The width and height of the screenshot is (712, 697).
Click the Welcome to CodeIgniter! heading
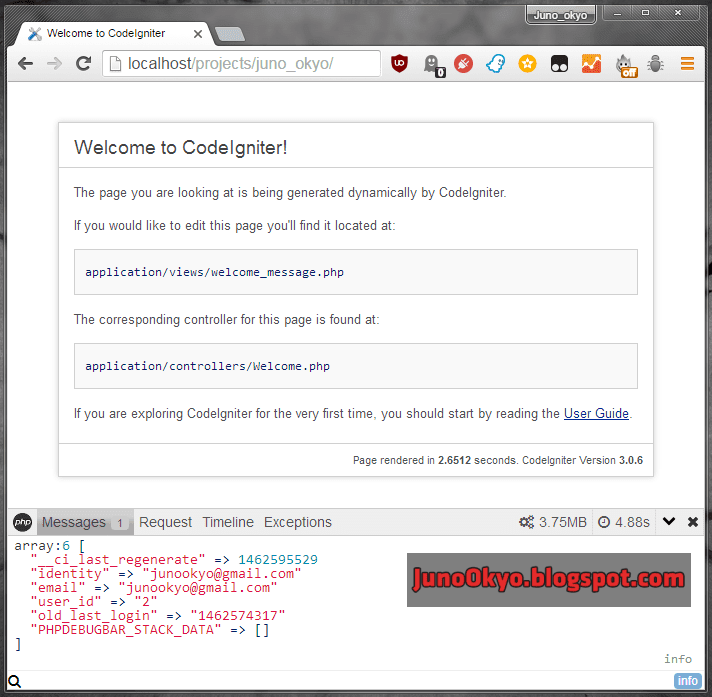click(181, 147)
